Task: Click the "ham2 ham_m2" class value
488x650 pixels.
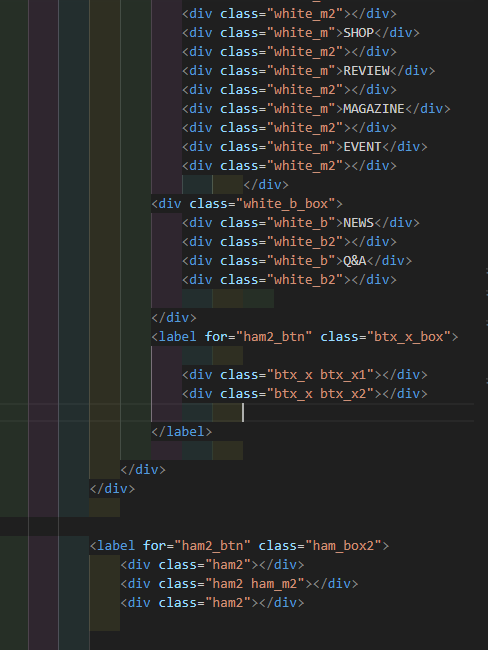Action: point(255,584)
